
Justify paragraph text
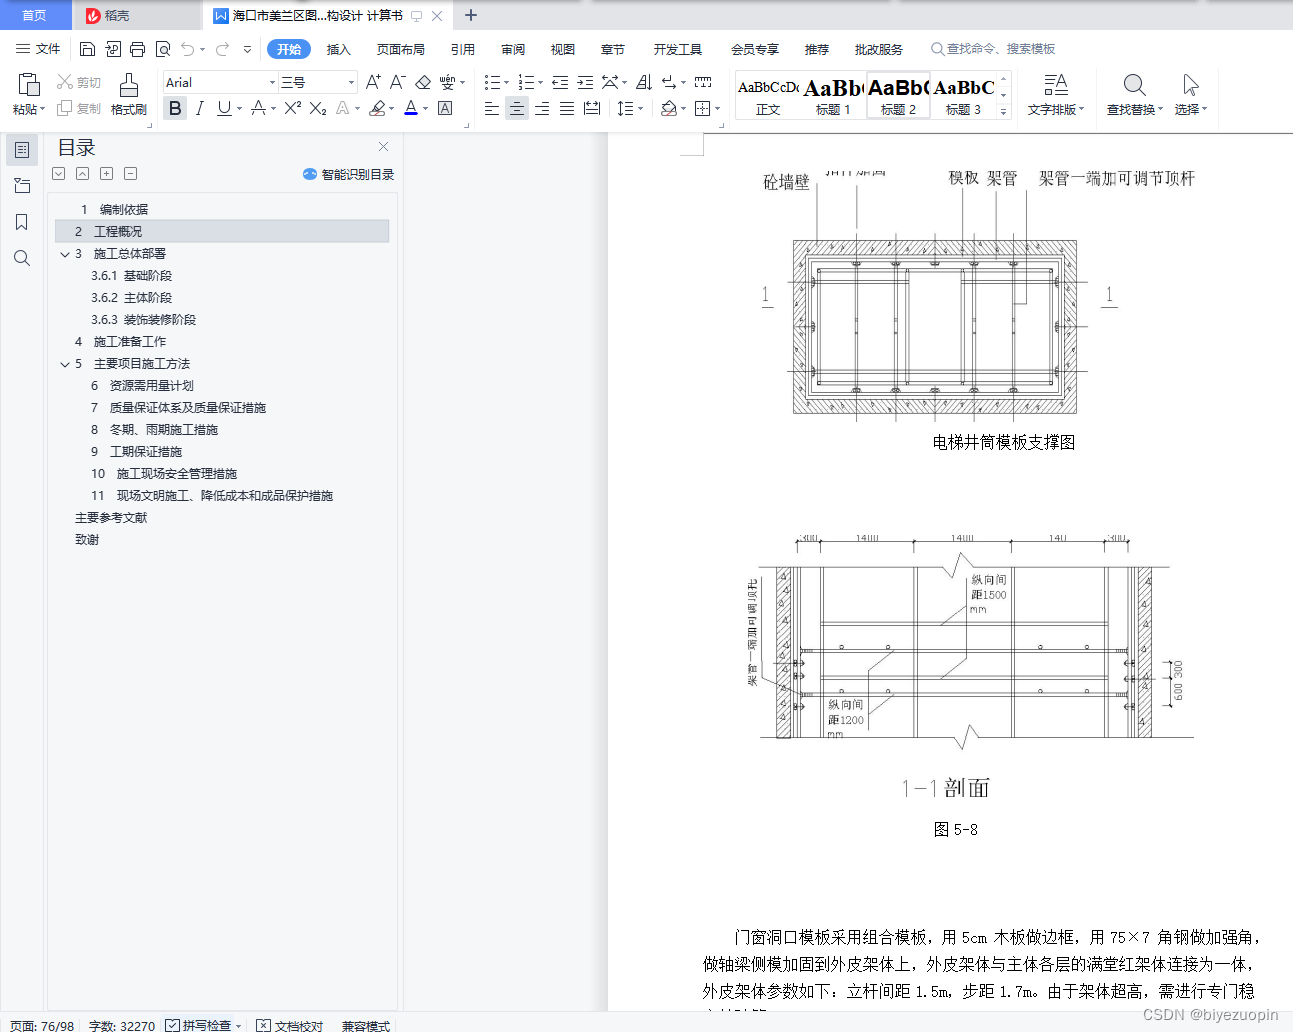567,108
